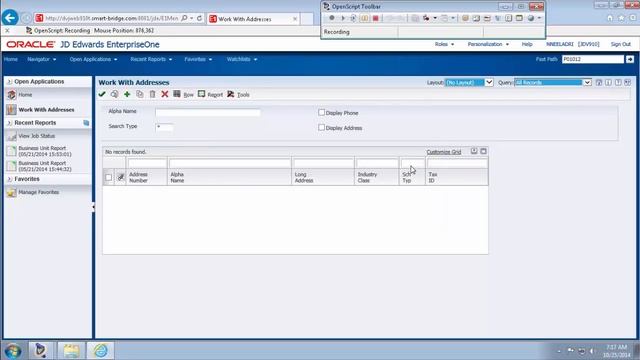The height and width of the screenshot is (360, 640).
Task: Open the Tools exit menu
Action: point(238,94)
